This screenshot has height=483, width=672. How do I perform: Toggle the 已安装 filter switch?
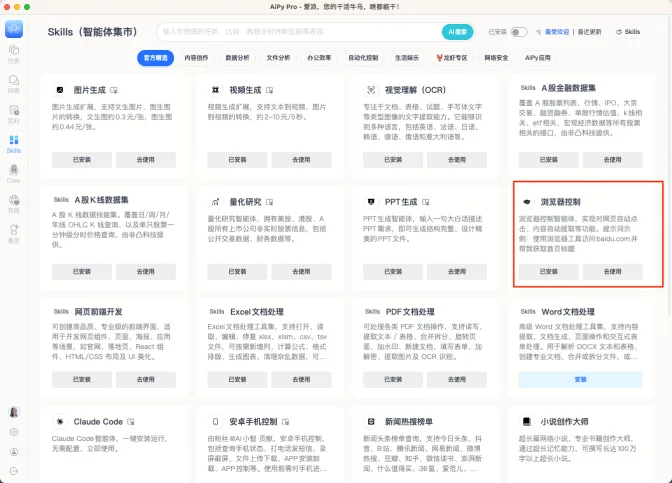point(519,32)
